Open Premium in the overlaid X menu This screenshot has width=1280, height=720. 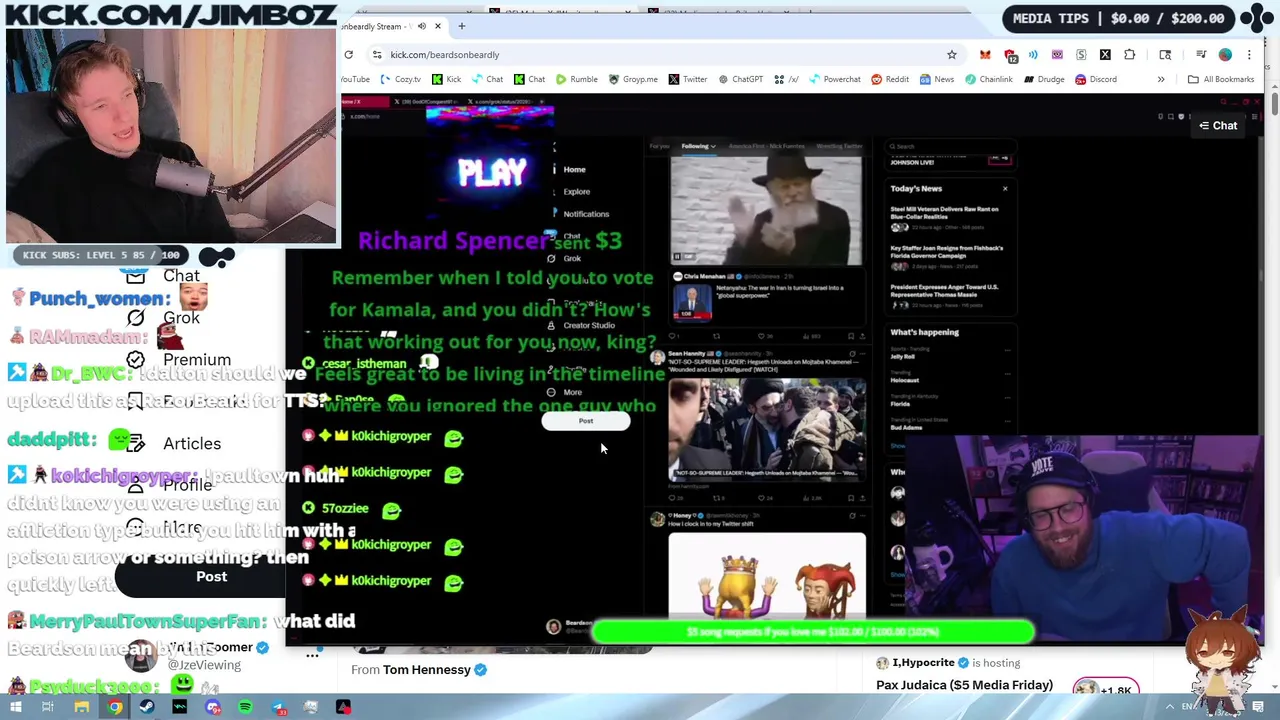tap(180, 360)
